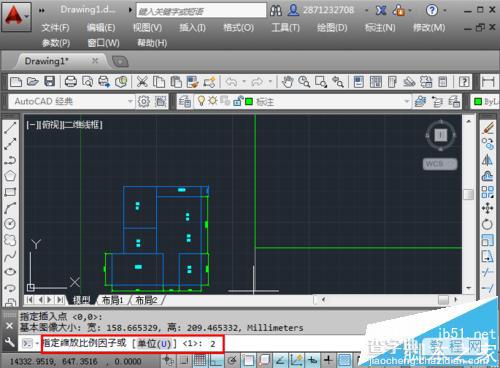Image resolution: width=500 pixels, height=368 pixels.
Task: Select the Spline draw tool
Action: tap(10, 256)
